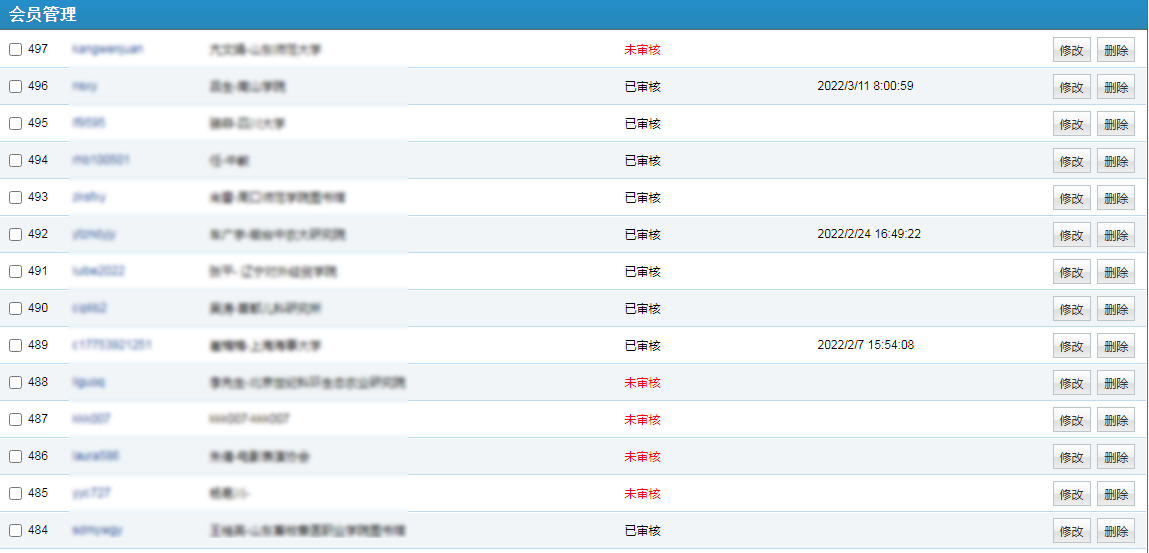
Task: Toggle the checkbox for member 484
Action: 16,530
